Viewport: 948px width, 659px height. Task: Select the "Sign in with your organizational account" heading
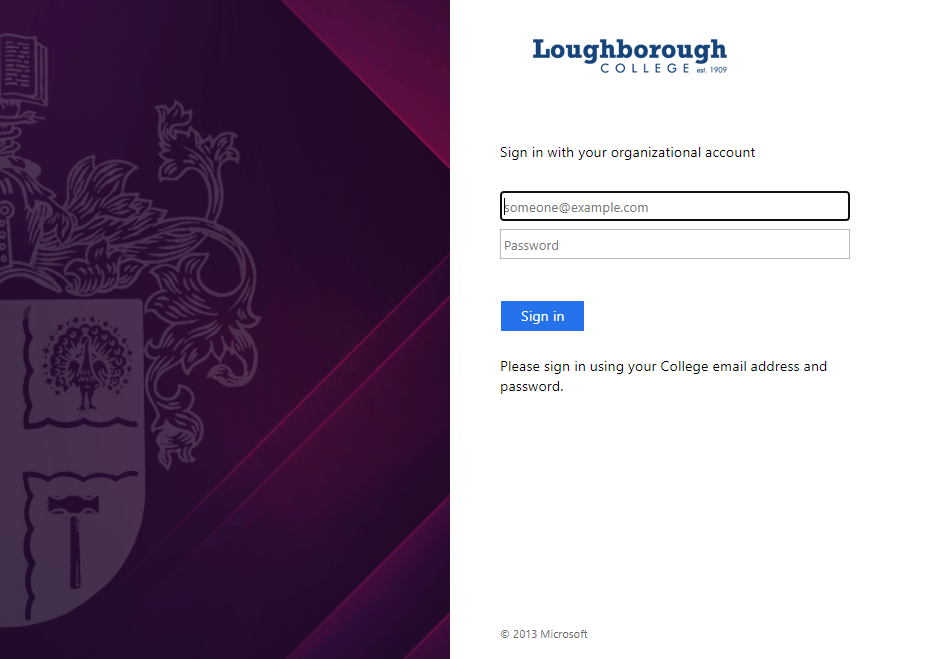point(627,152)
